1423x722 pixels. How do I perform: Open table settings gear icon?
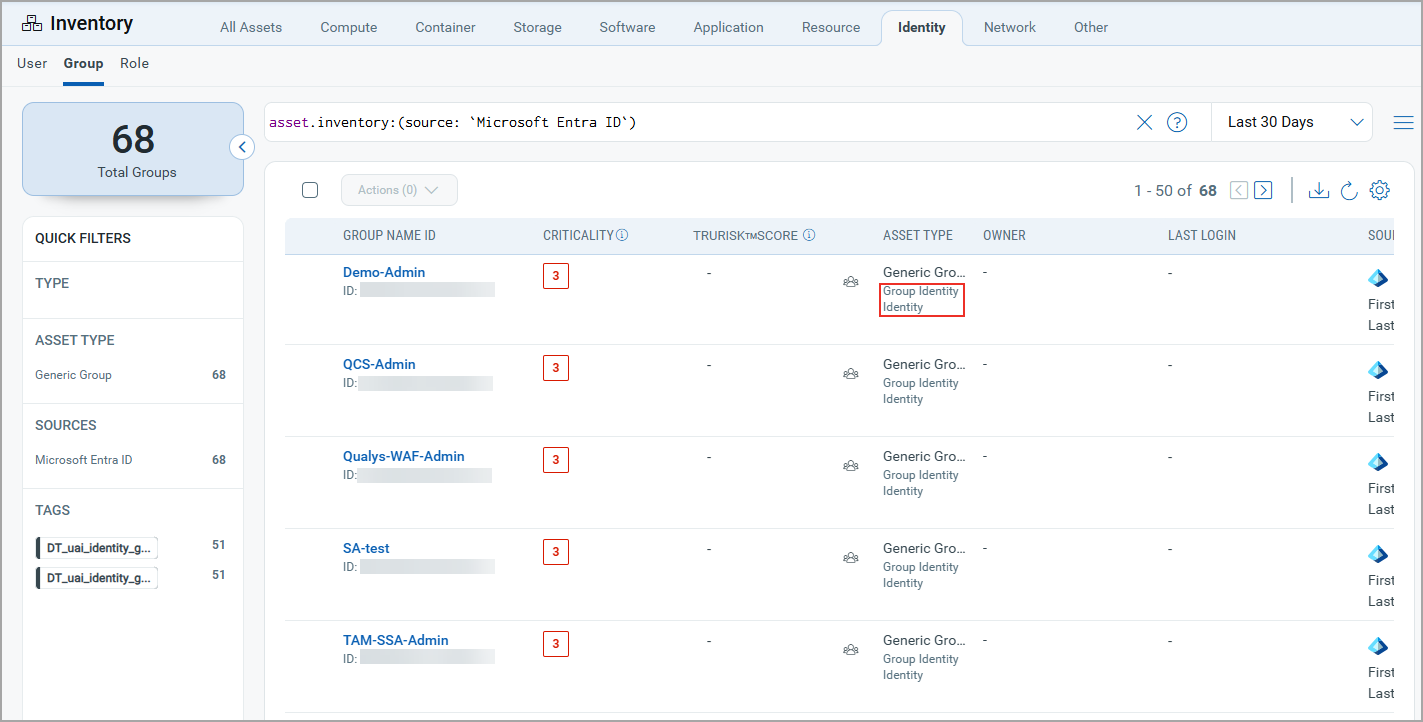[x=1380, y=190]
